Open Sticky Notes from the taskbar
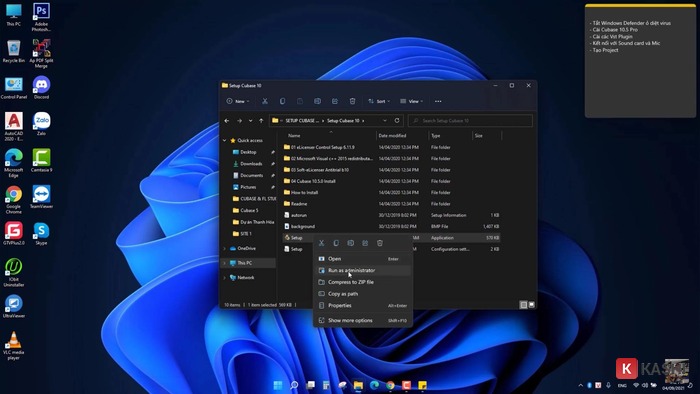 click(422, 385)
